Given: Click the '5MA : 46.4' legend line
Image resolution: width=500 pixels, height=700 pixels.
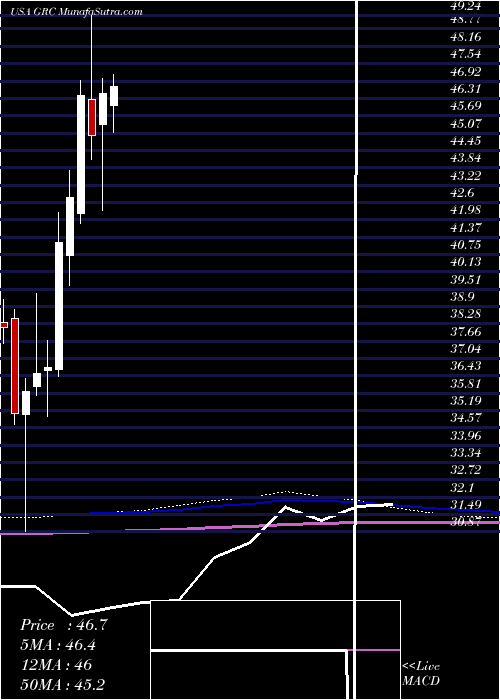Looking at the screenshot, I should pos(58,645).
